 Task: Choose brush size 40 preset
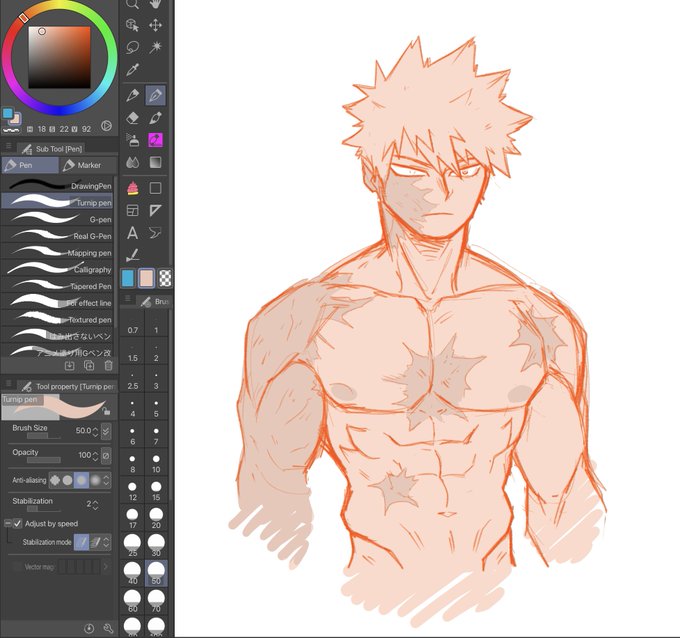[x=132, y=573]
